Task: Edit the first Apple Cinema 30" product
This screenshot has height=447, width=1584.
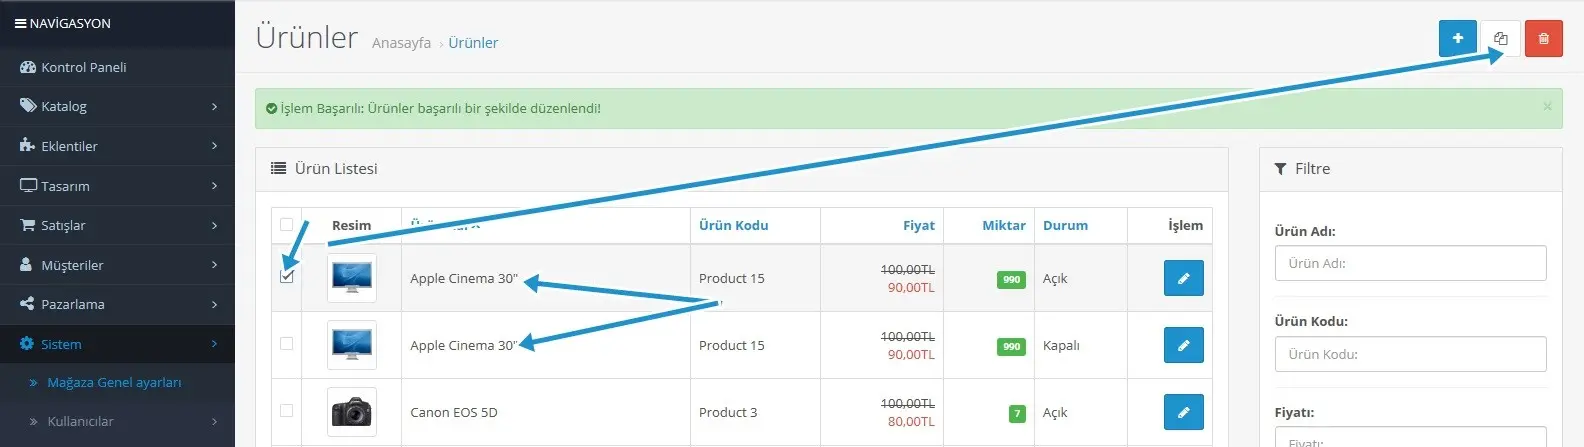Action: 1183,278
